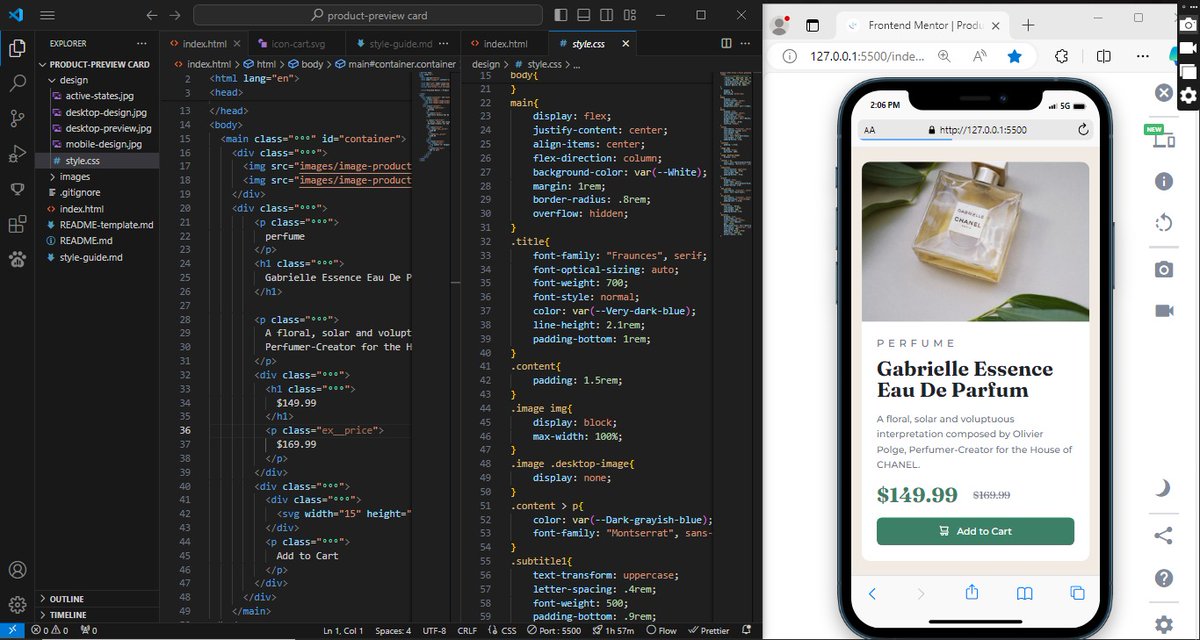The width and height of the screenshot is (1200, 640).
Task: Open README.md in the explorer
Action: pos(86,241)
